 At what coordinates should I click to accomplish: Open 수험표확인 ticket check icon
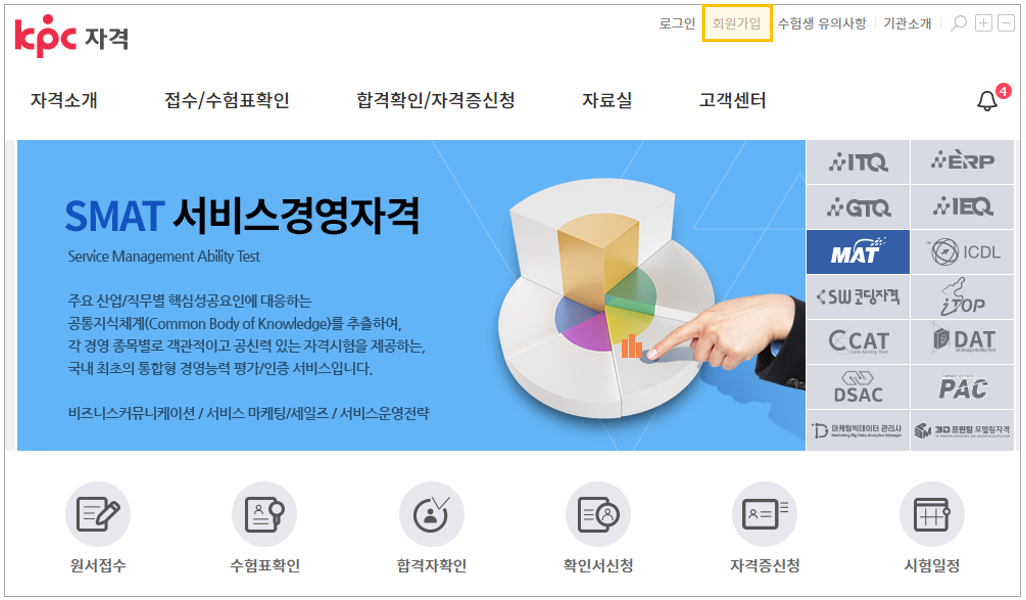[x=264, y=514]
